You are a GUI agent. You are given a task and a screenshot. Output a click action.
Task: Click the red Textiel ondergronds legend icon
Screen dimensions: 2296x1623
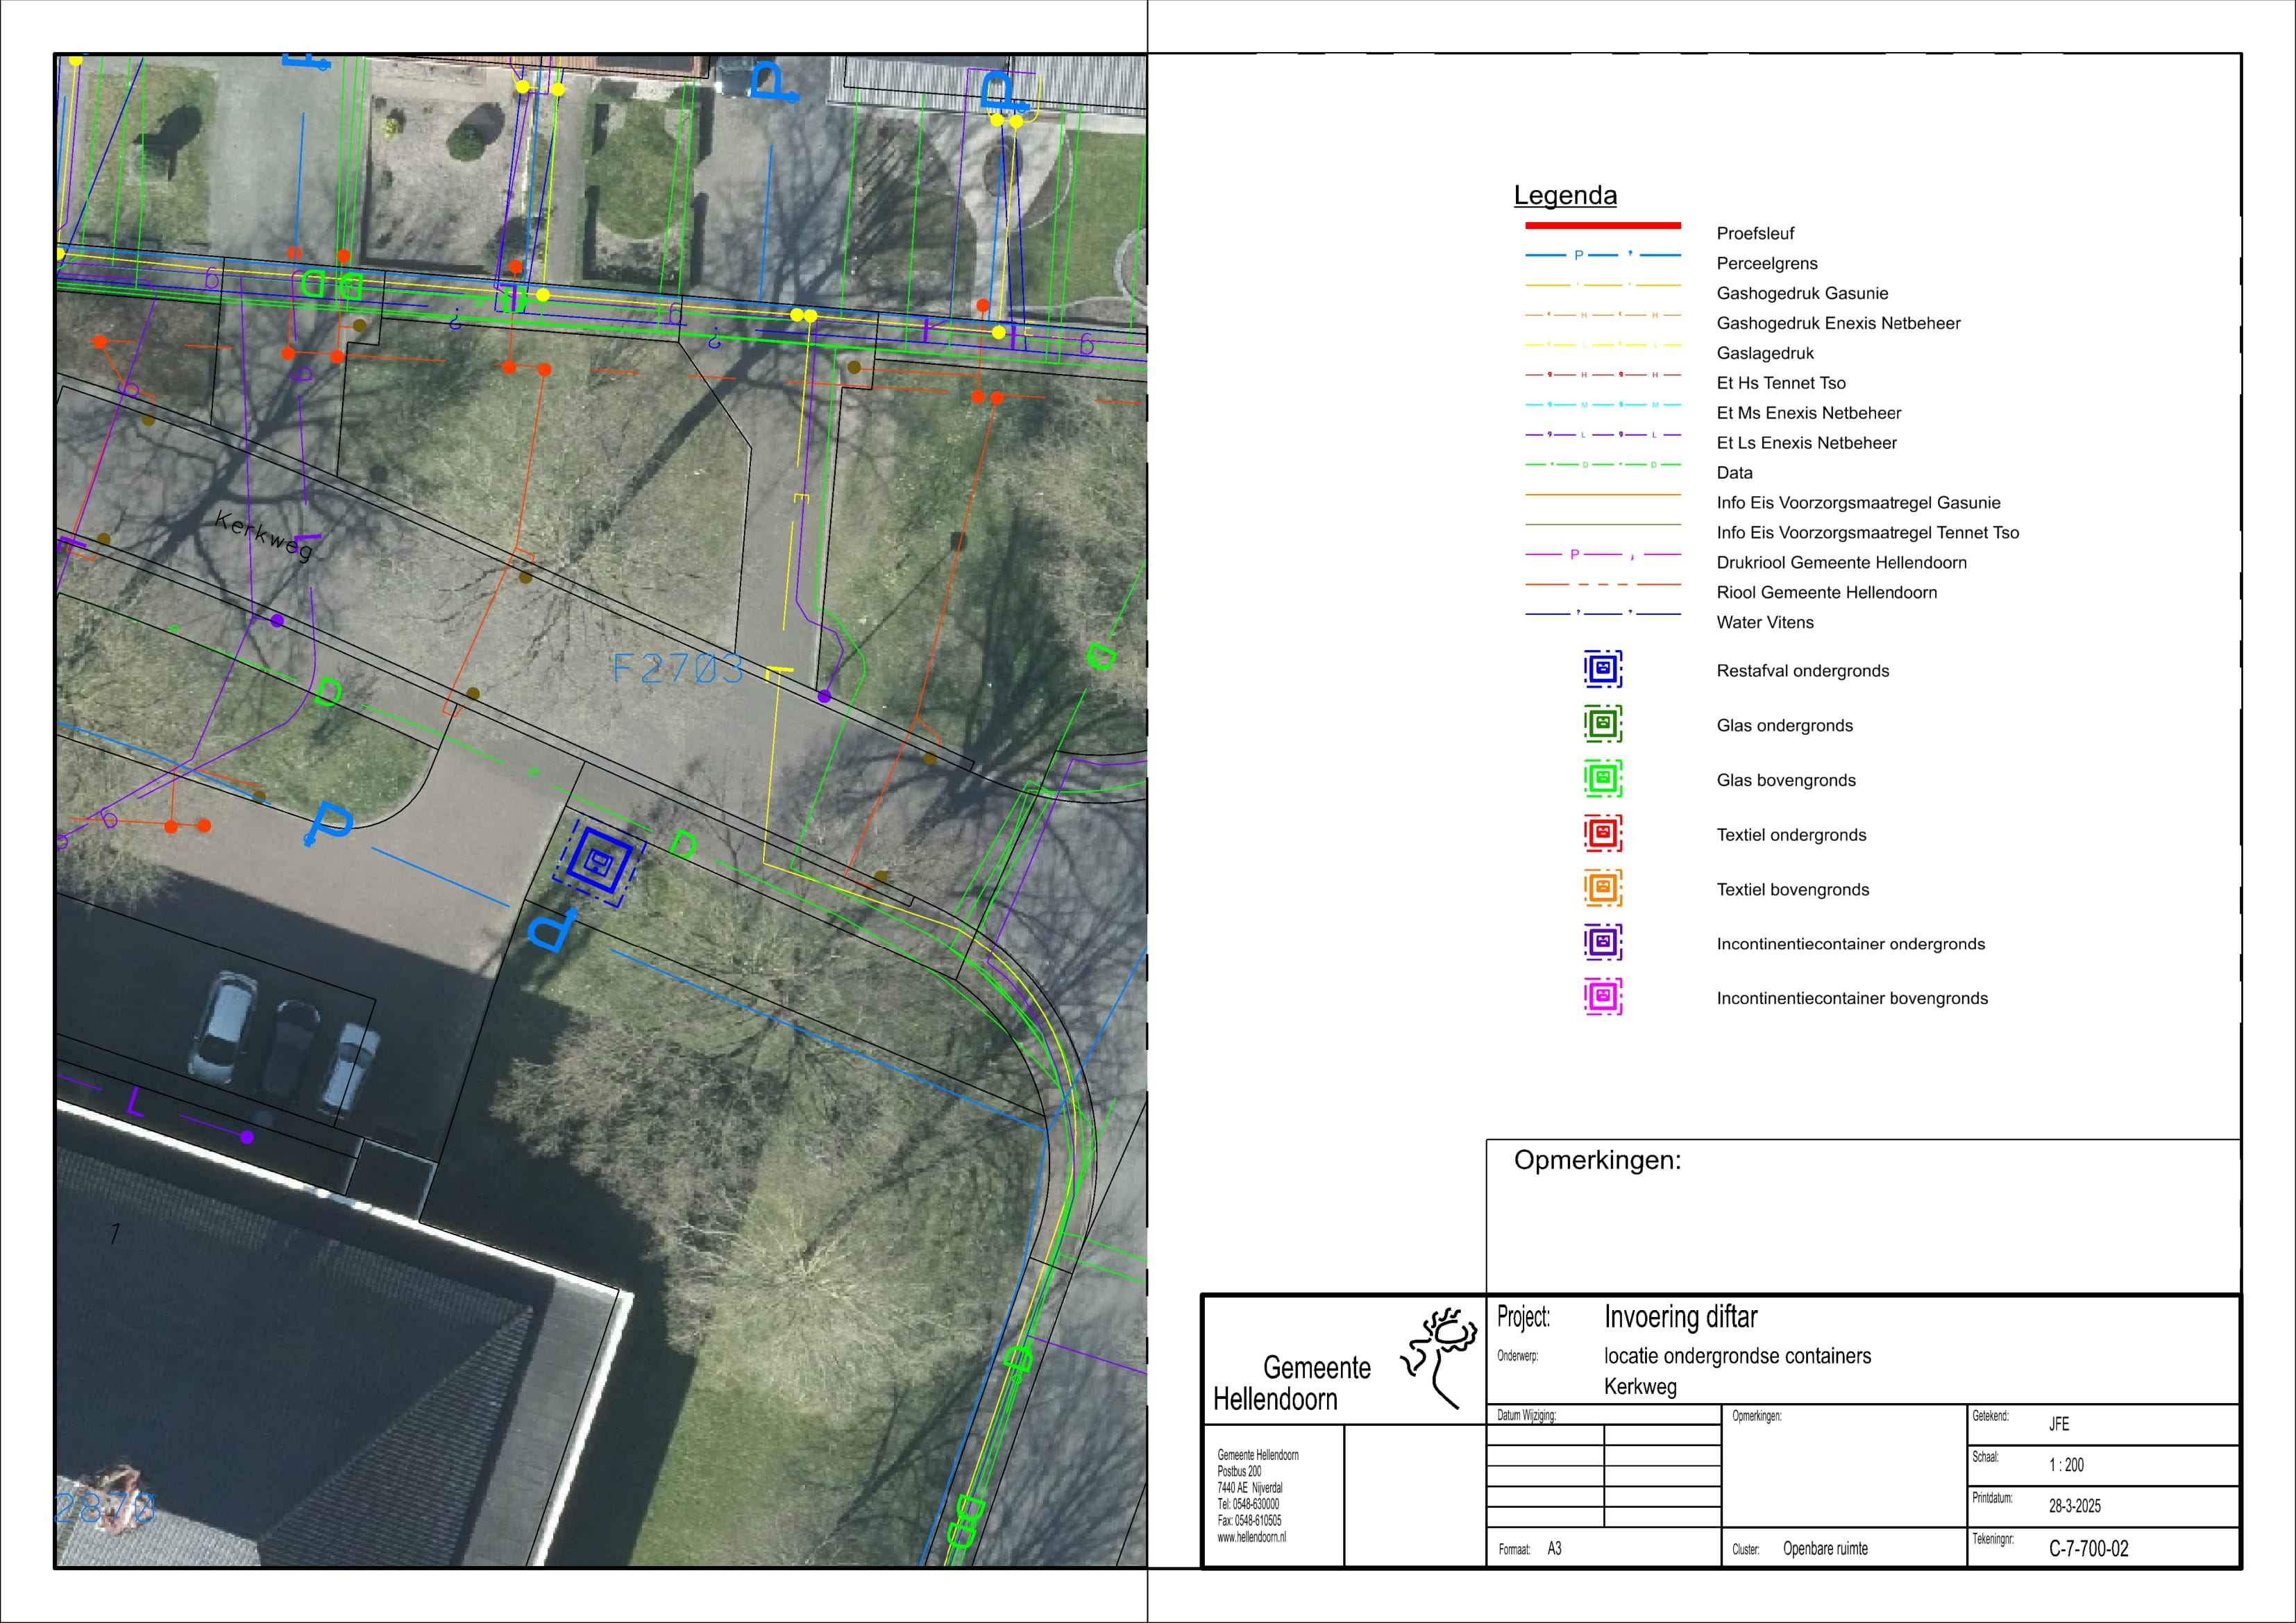point(1602,832)
